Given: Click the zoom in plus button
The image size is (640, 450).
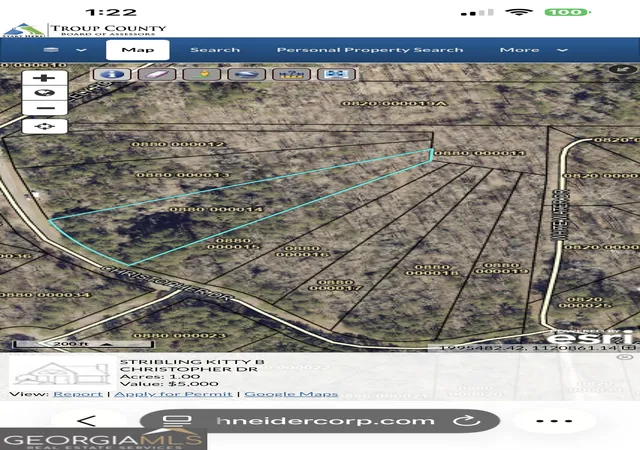Looking at the screenshot, I should pyautogui.click(x=44, y=78).
